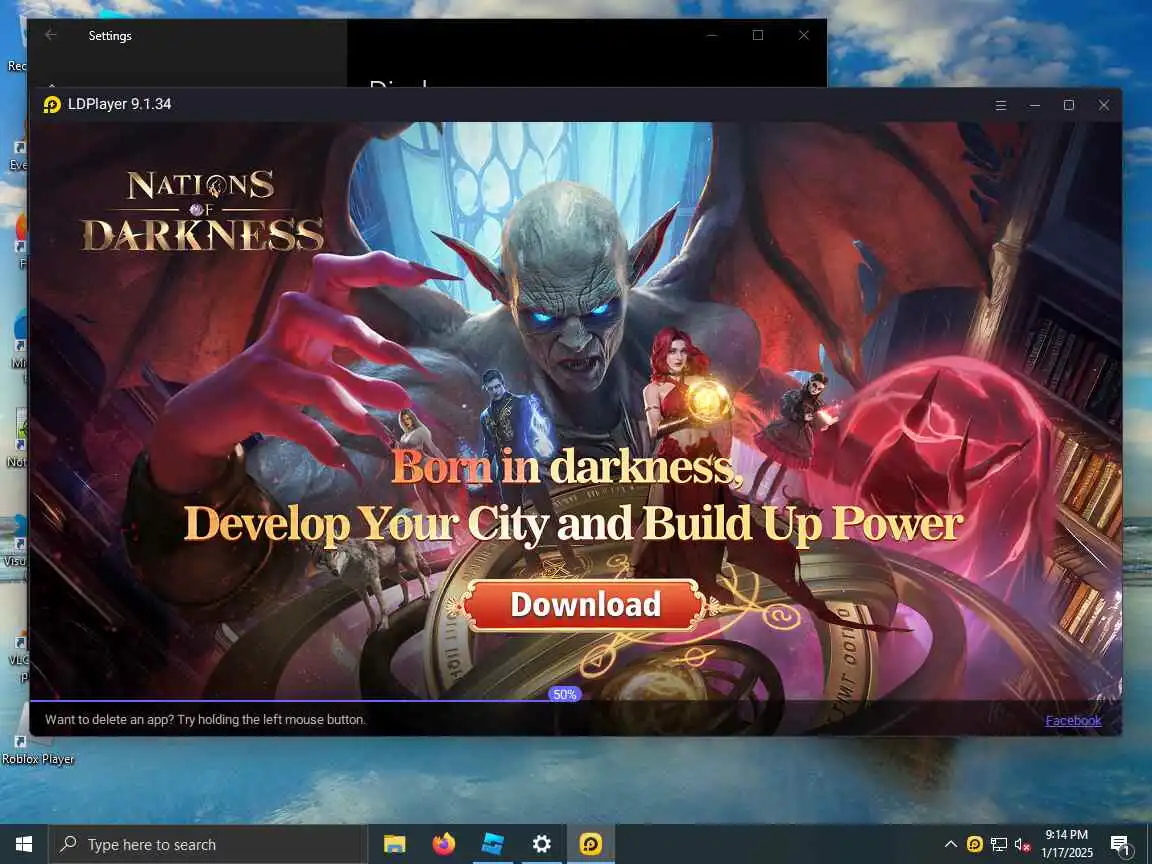Launch Firefox from the taskbar
This screenshot has width=1152, height=864.
[443, 844]
